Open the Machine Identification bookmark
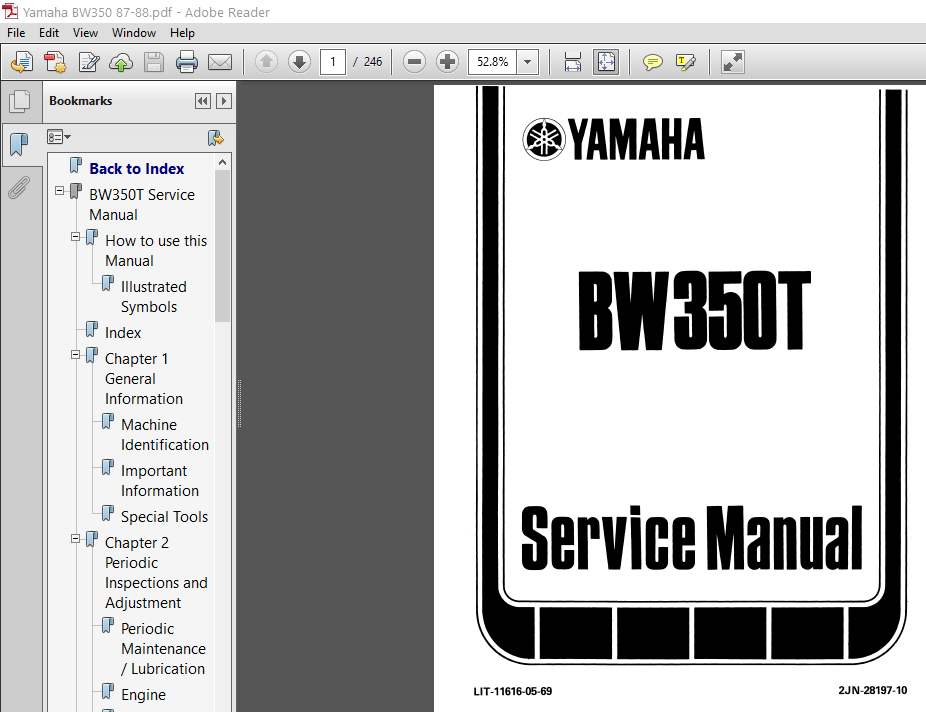This screenshot has width=926, height=712. [165, 435]
